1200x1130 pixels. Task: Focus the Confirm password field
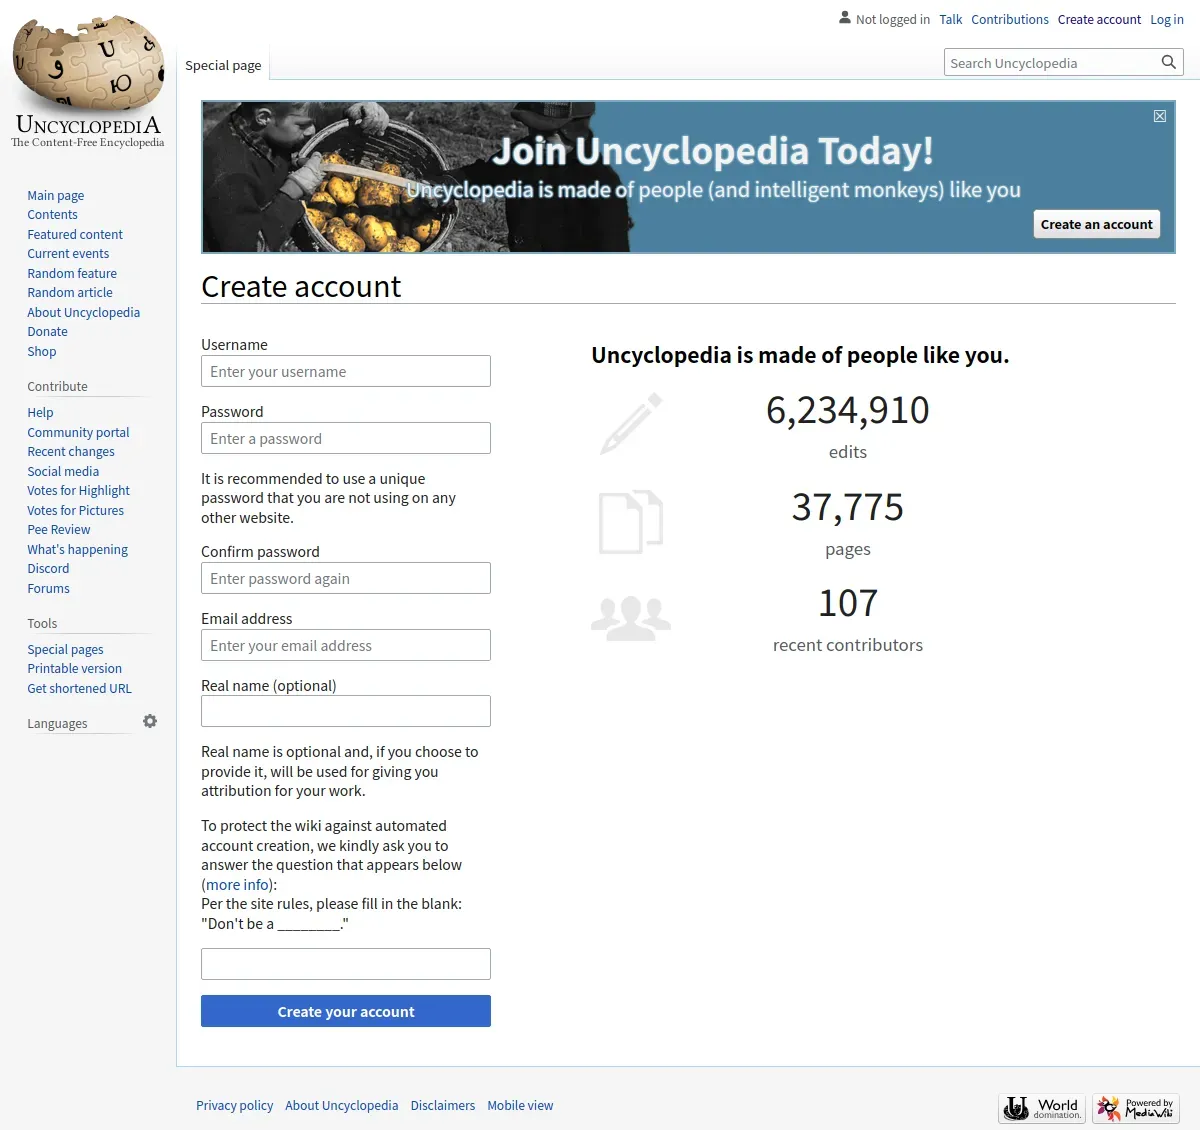[346, 578]
